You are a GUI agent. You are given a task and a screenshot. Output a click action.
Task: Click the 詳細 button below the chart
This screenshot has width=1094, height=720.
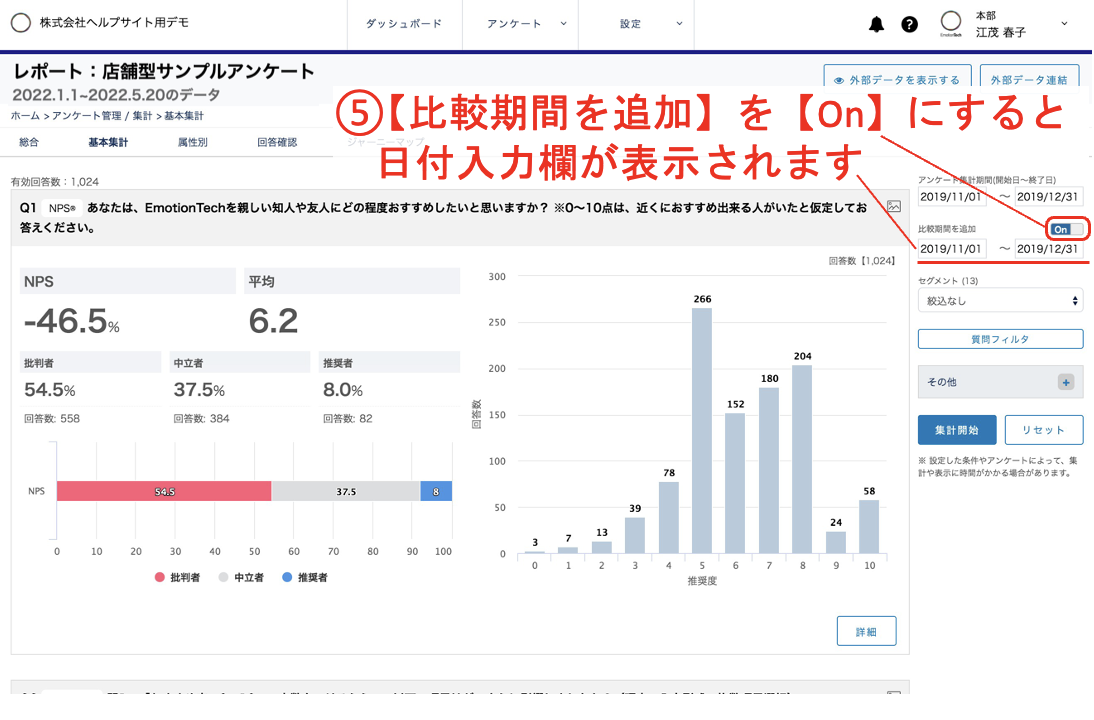(866, 631)
